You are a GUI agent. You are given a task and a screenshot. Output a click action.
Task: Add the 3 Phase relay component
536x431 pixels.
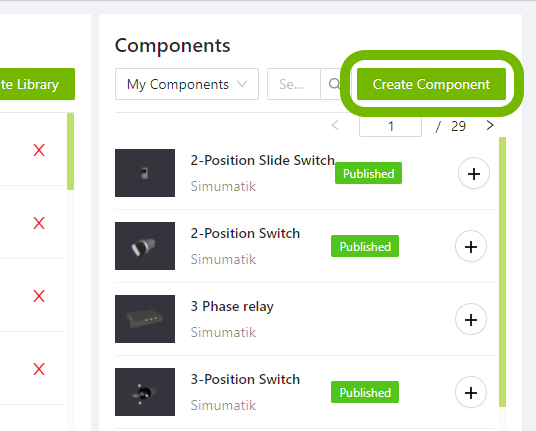point(471,319)
